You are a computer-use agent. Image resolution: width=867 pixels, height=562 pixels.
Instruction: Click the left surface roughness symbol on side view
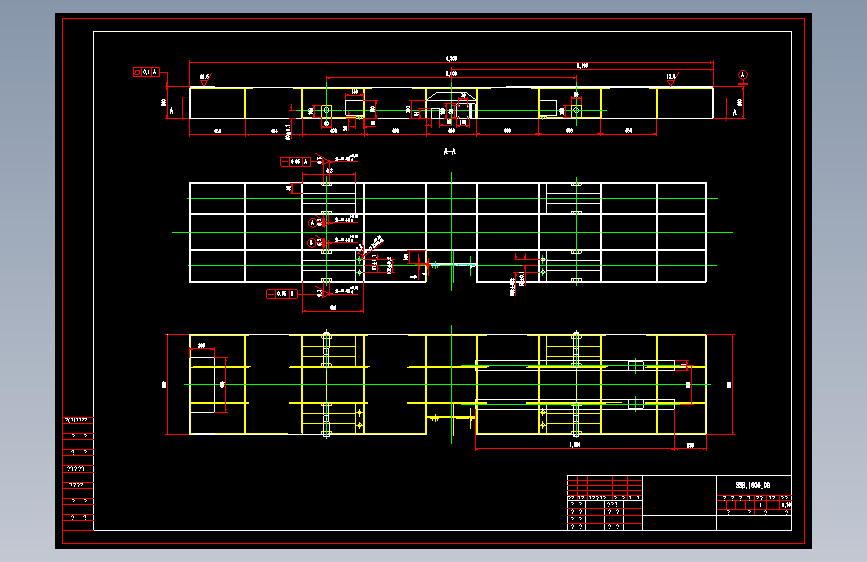pos(205,80)
